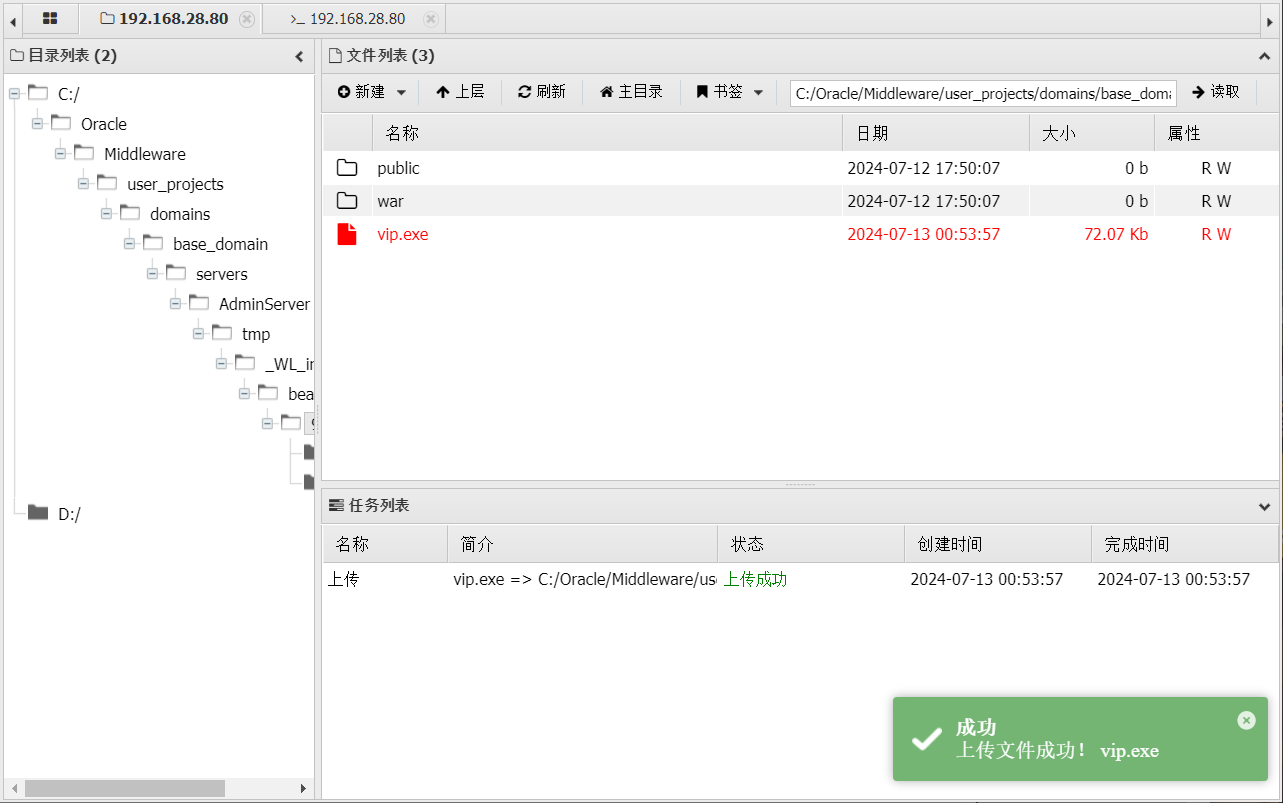Open the home grid icon tab
This screenshot has height=803, width=1283.
(x=49, y=19)
